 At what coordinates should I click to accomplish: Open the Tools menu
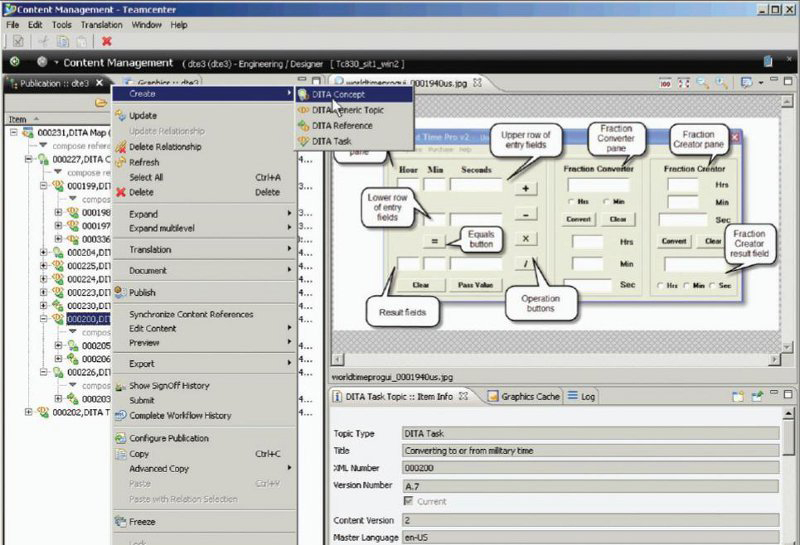click(x=61, y=24)
